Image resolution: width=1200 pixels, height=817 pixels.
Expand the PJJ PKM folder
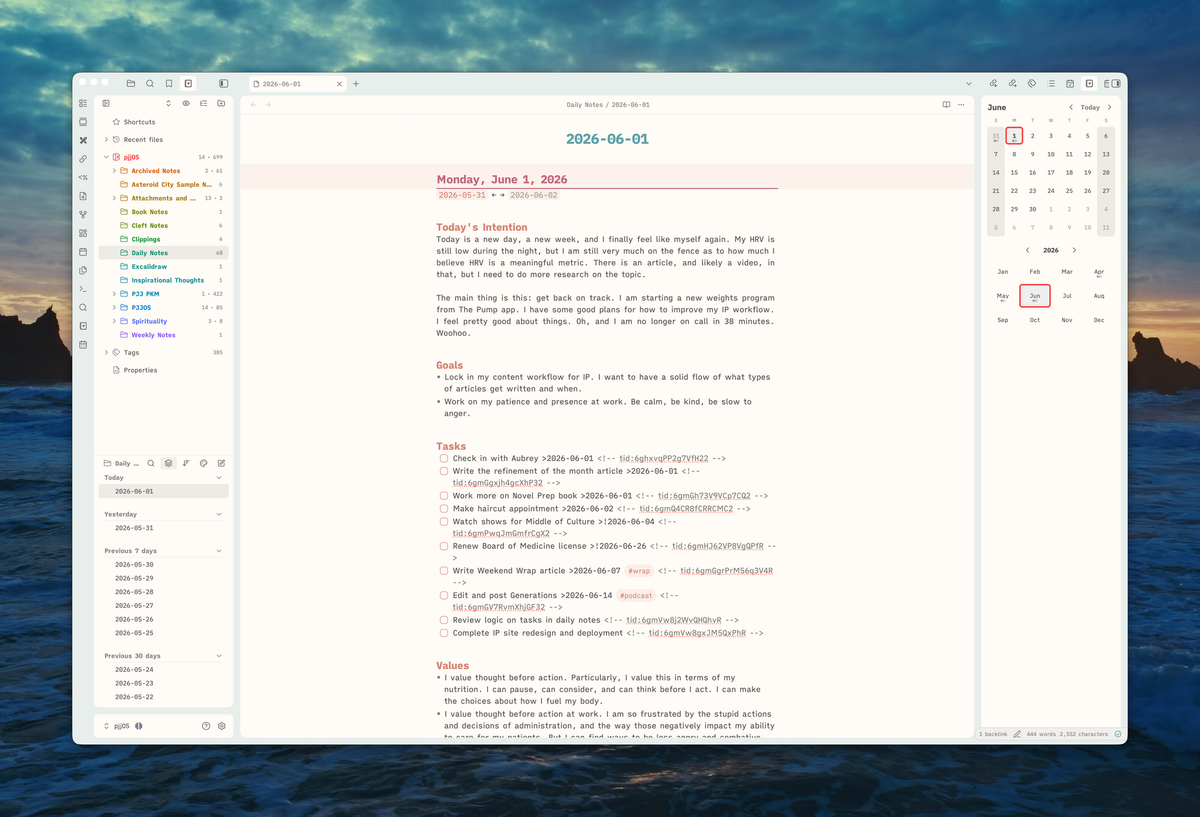(x=114, y=294)
